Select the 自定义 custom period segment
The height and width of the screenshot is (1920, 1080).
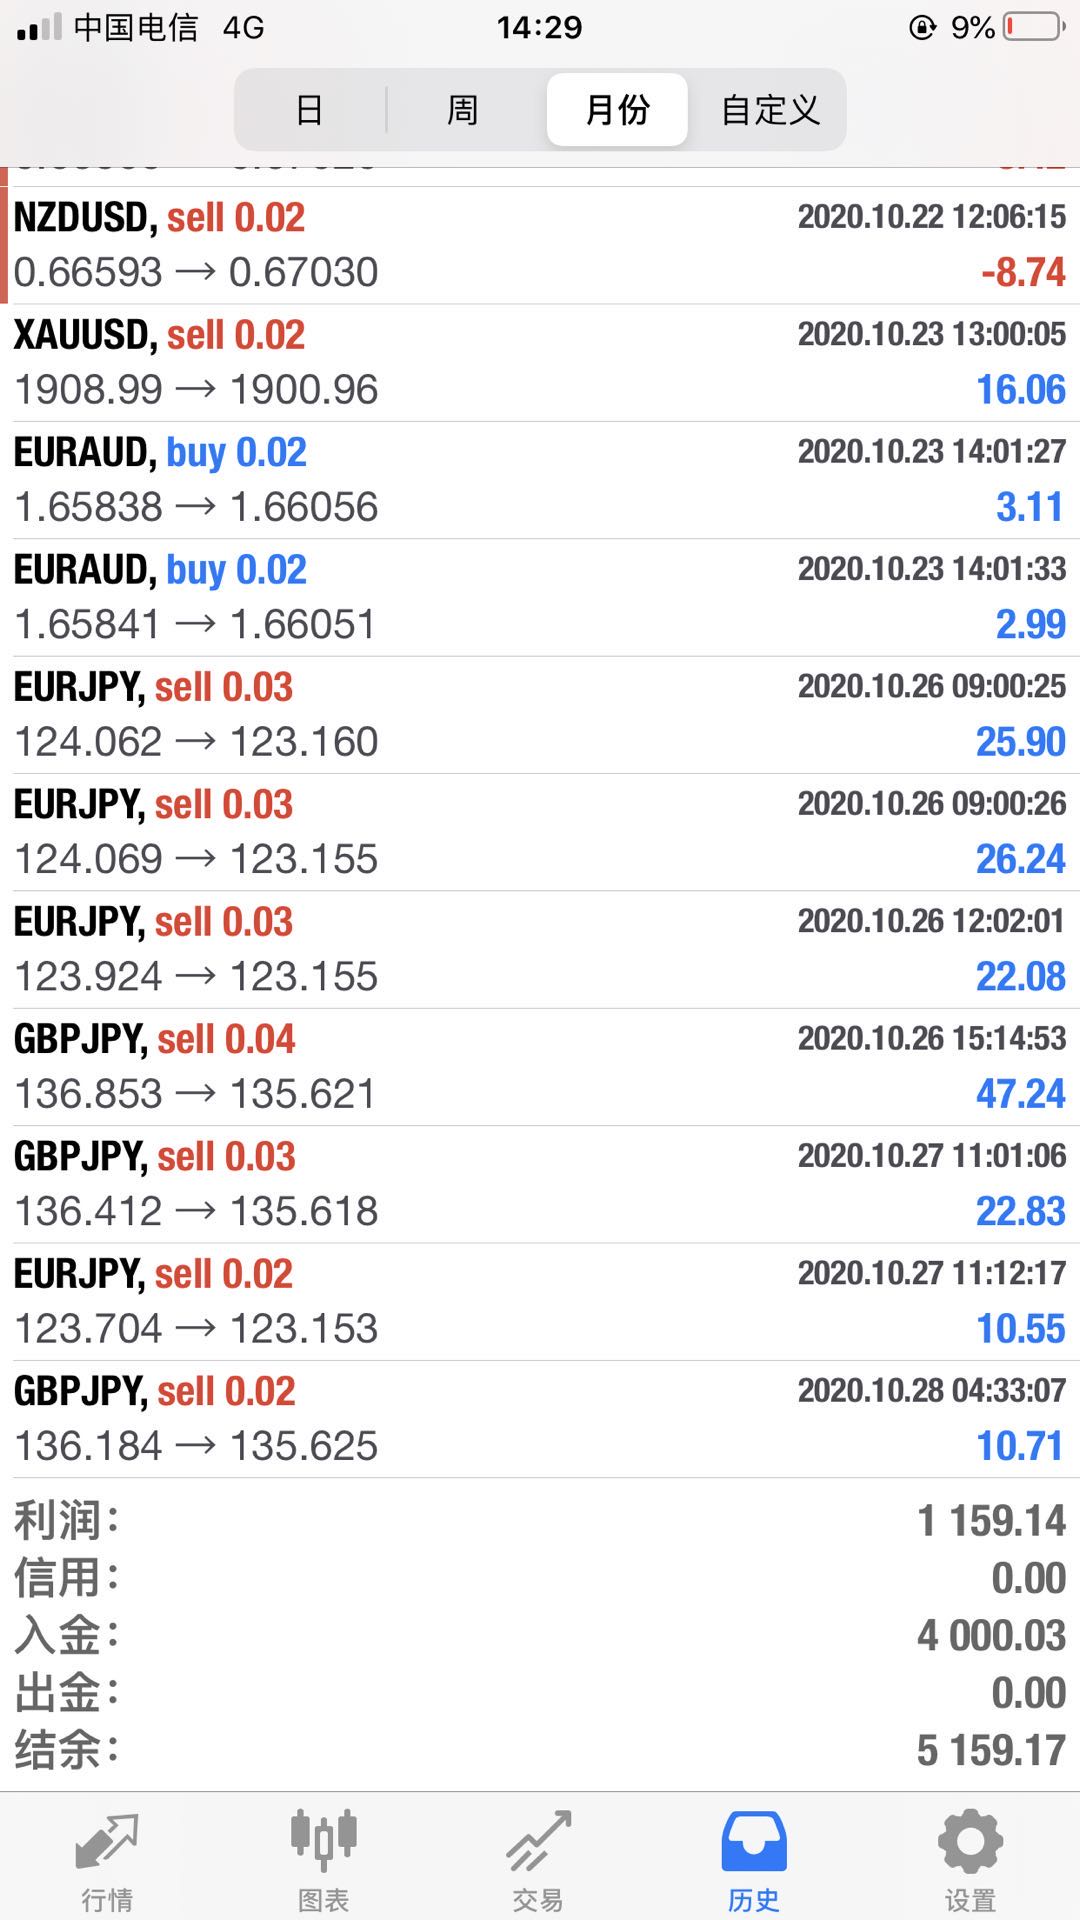pyautogui.click(x=770, y=110)
